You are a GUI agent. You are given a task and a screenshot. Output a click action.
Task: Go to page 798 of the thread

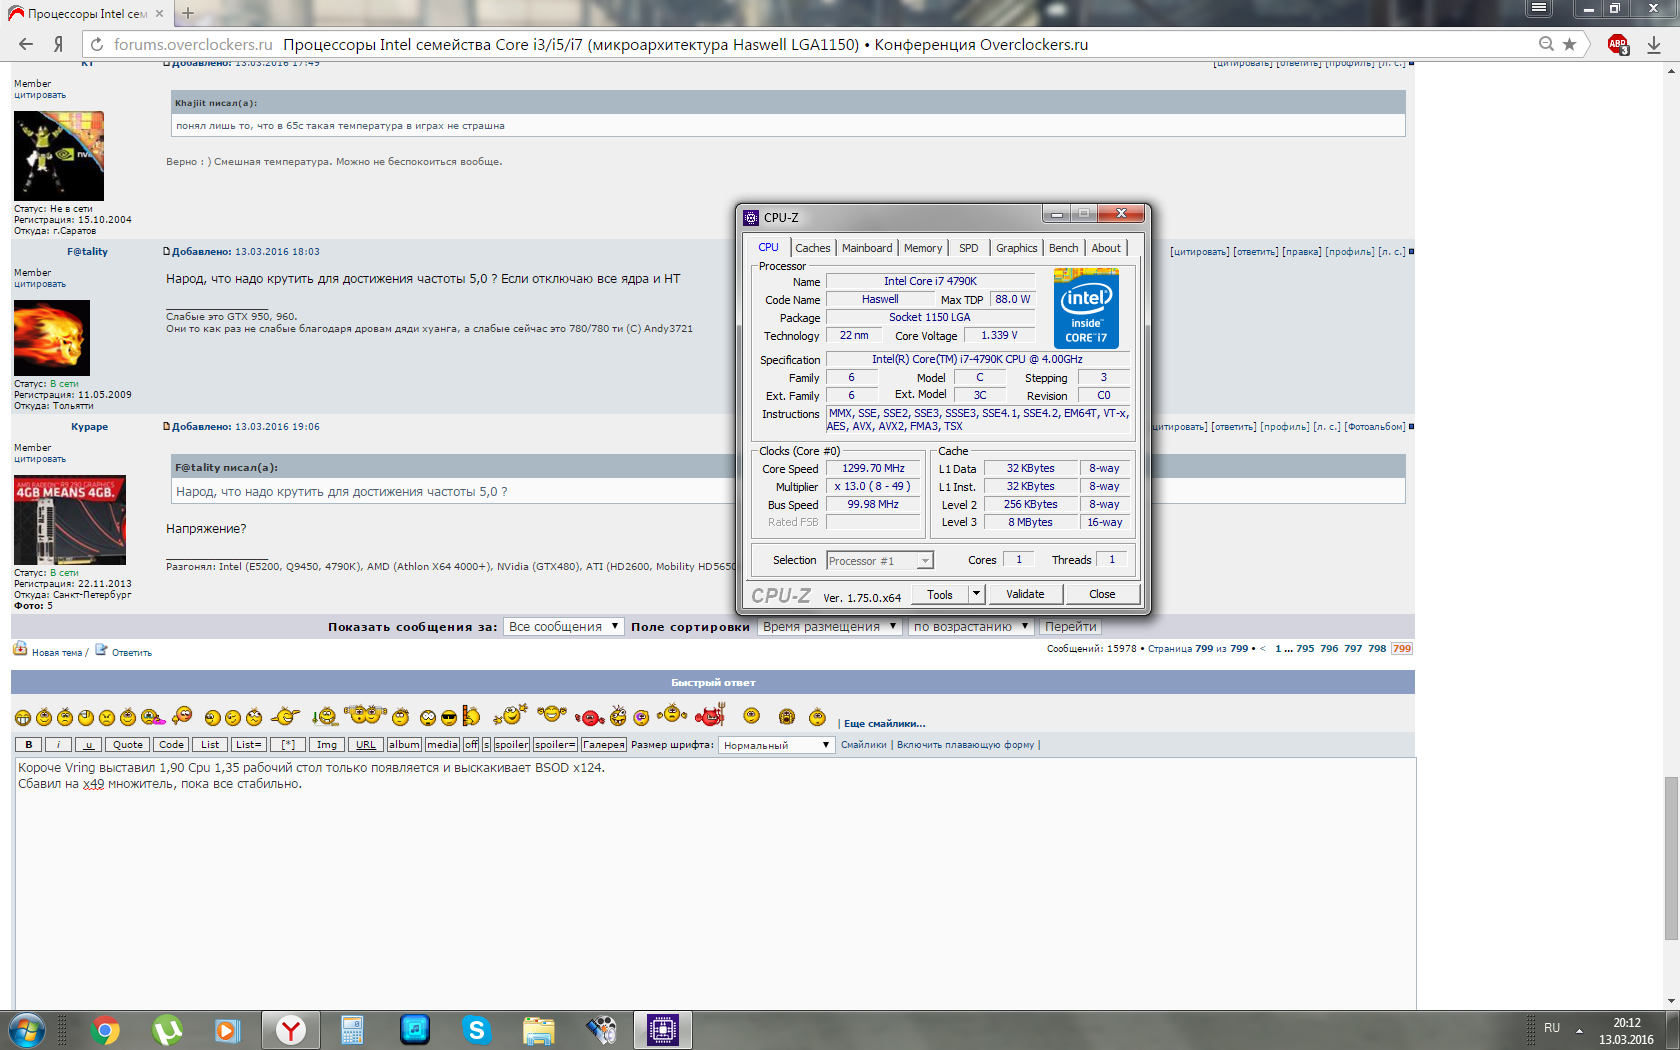pyautogui.click(x=1377, y=649)
